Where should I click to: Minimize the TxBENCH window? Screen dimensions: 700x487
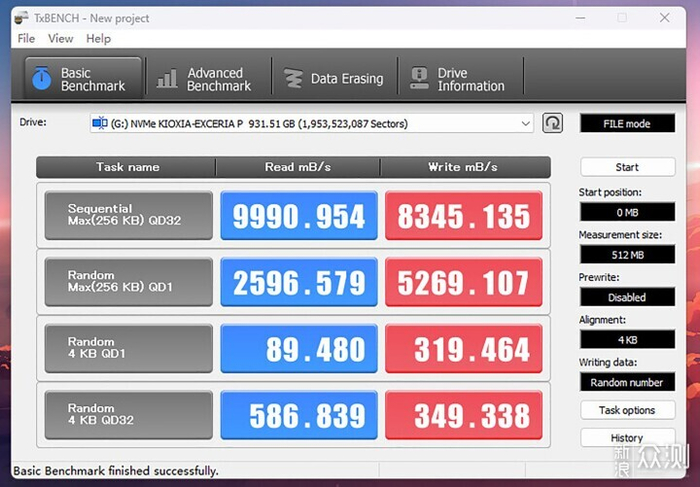580,18
